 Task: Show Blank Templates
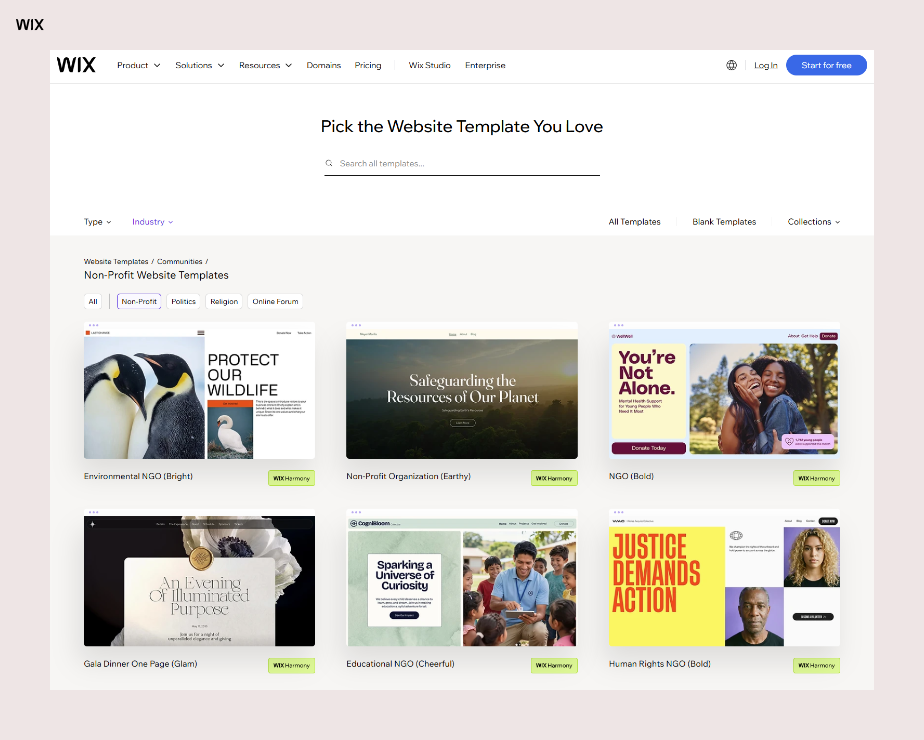click(x=724, y=222)
